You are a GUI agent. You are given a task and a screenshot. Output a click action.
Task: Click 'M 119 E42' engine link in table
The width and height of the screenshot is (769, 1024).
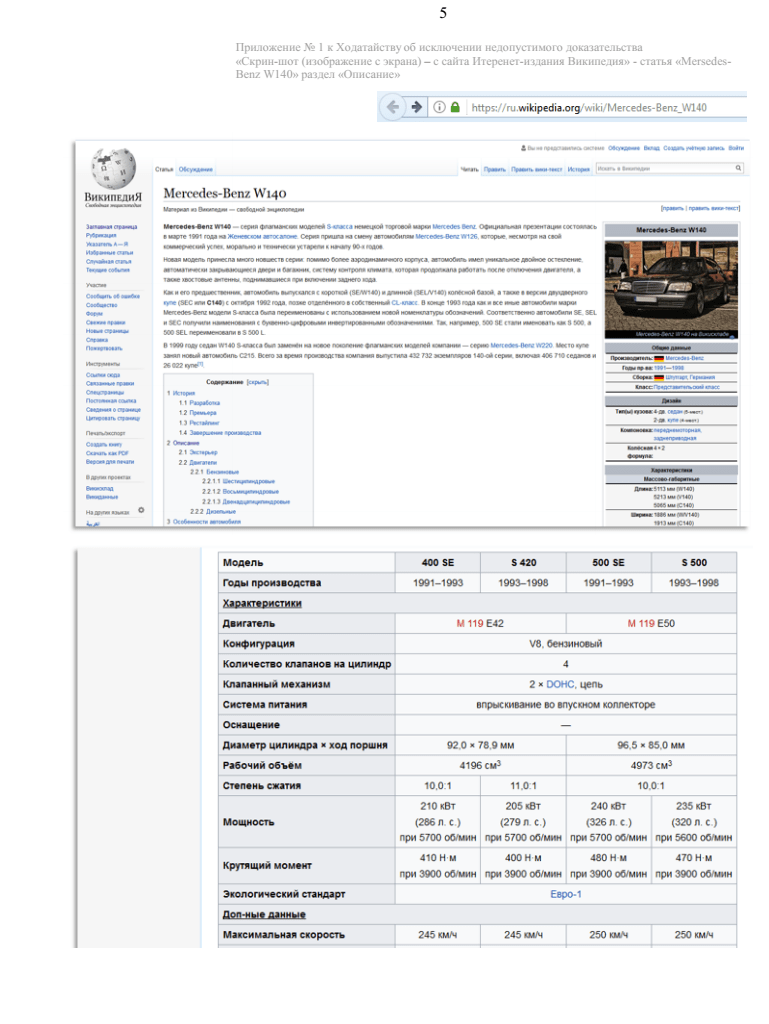480,624
